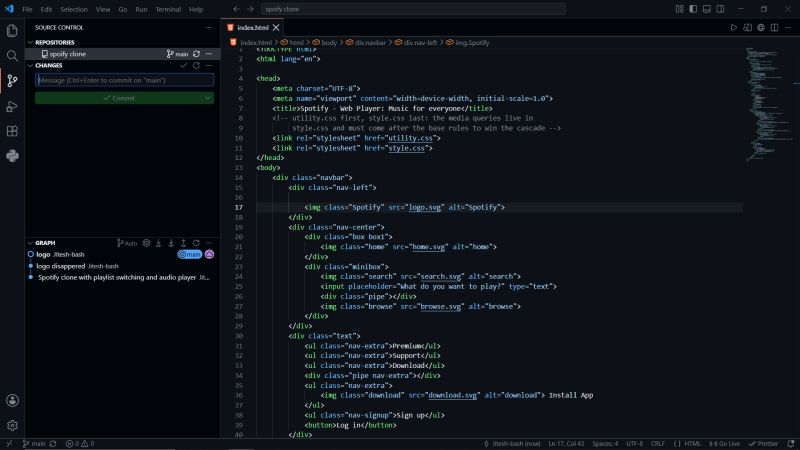Click Source Control panel more actions ellipsis
The image size is (800, 450).
click(208, 28)
